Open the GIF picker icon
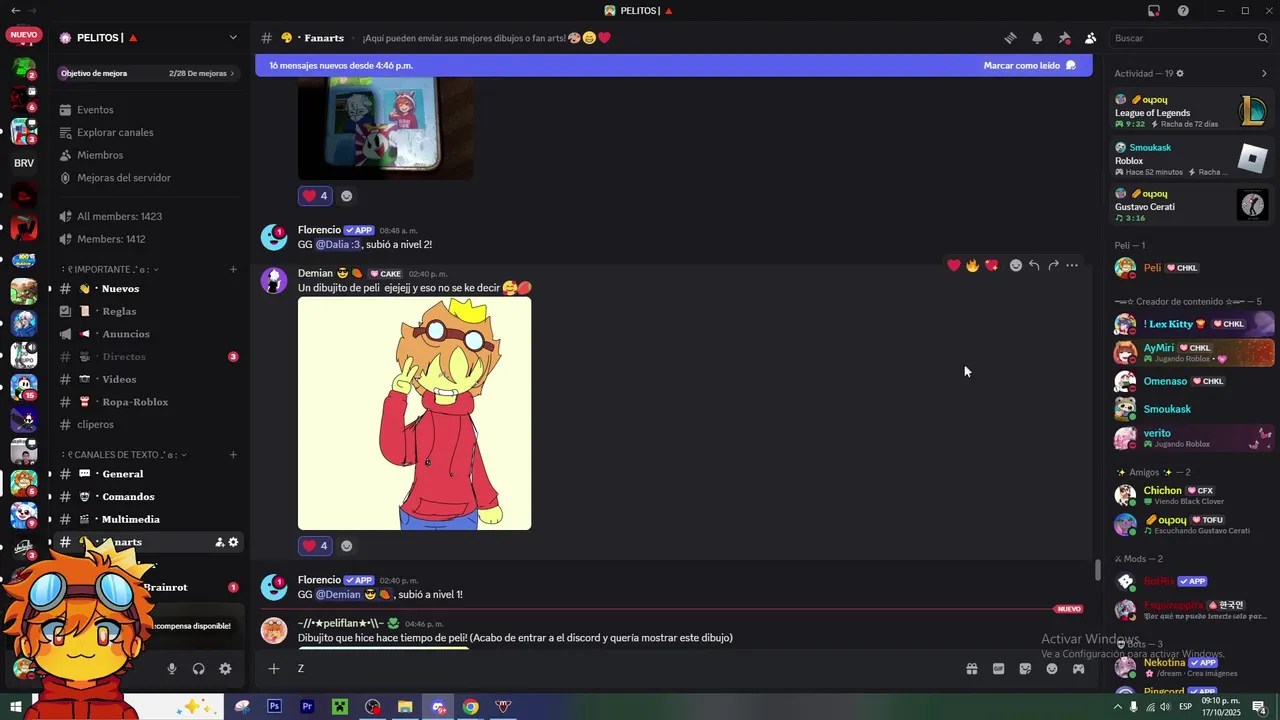 (x=998, y=669)
